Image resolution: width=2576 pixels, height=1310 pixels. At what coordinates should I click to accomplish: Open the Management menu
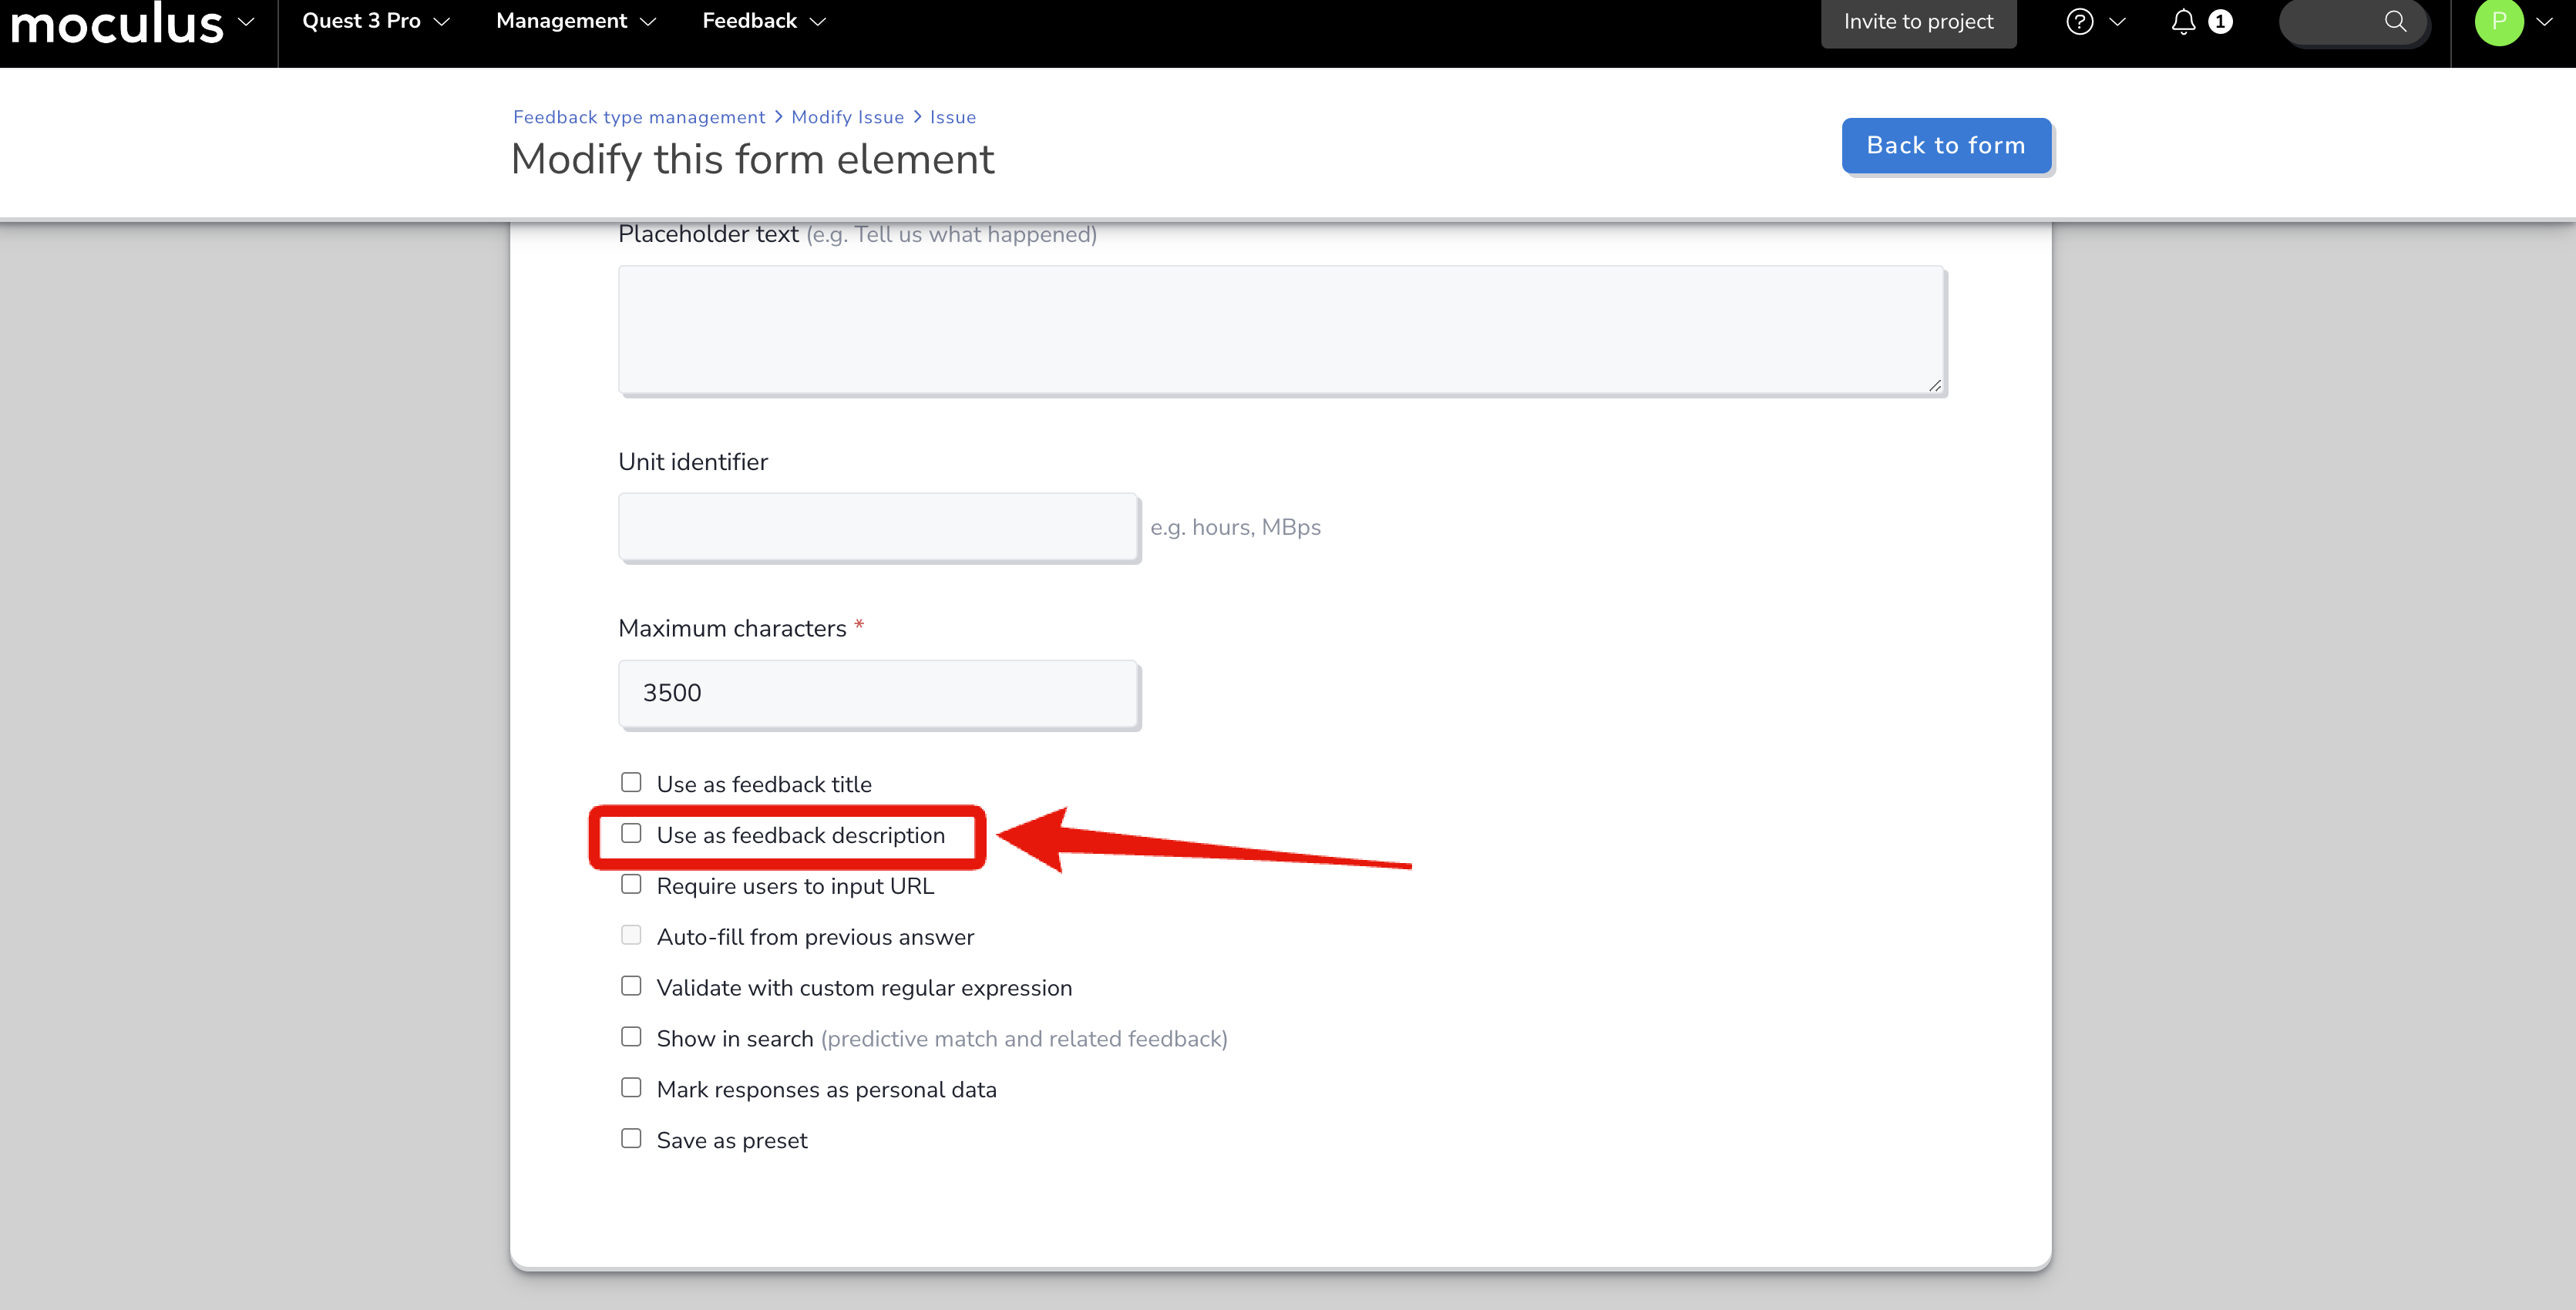point(576,21)
